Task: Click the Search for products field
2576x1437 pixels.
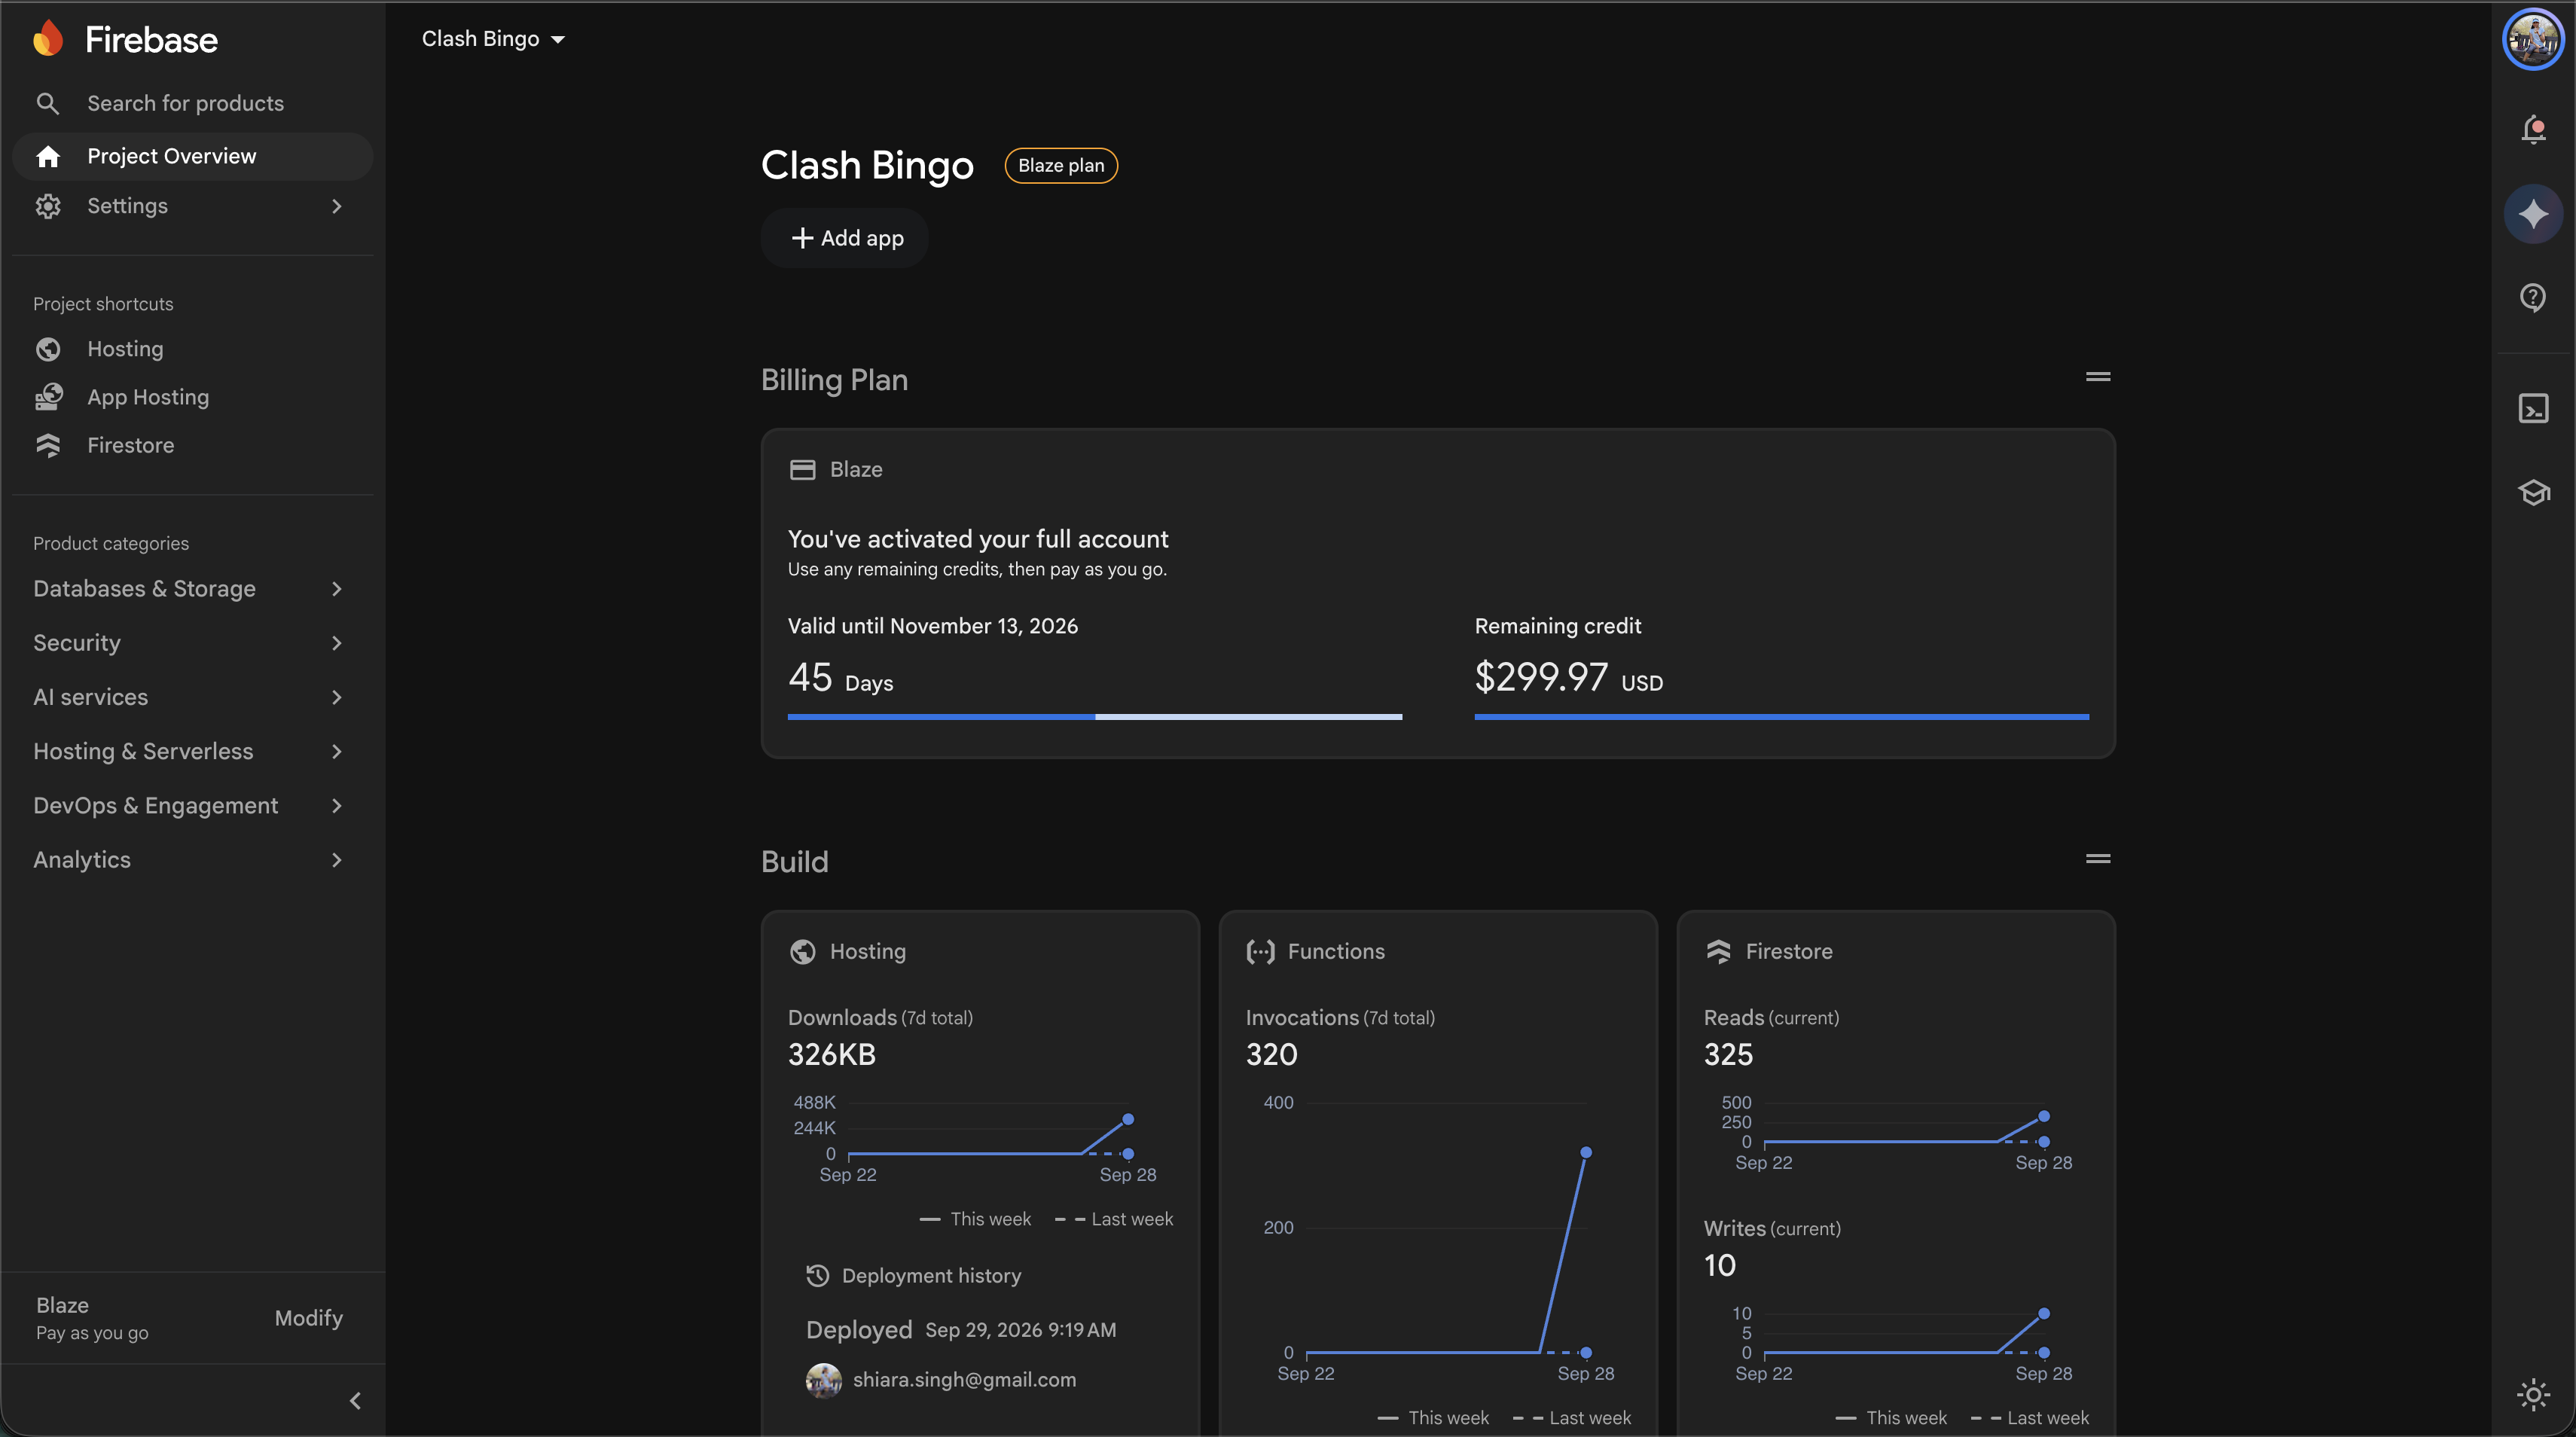Action: click(192, 103)
